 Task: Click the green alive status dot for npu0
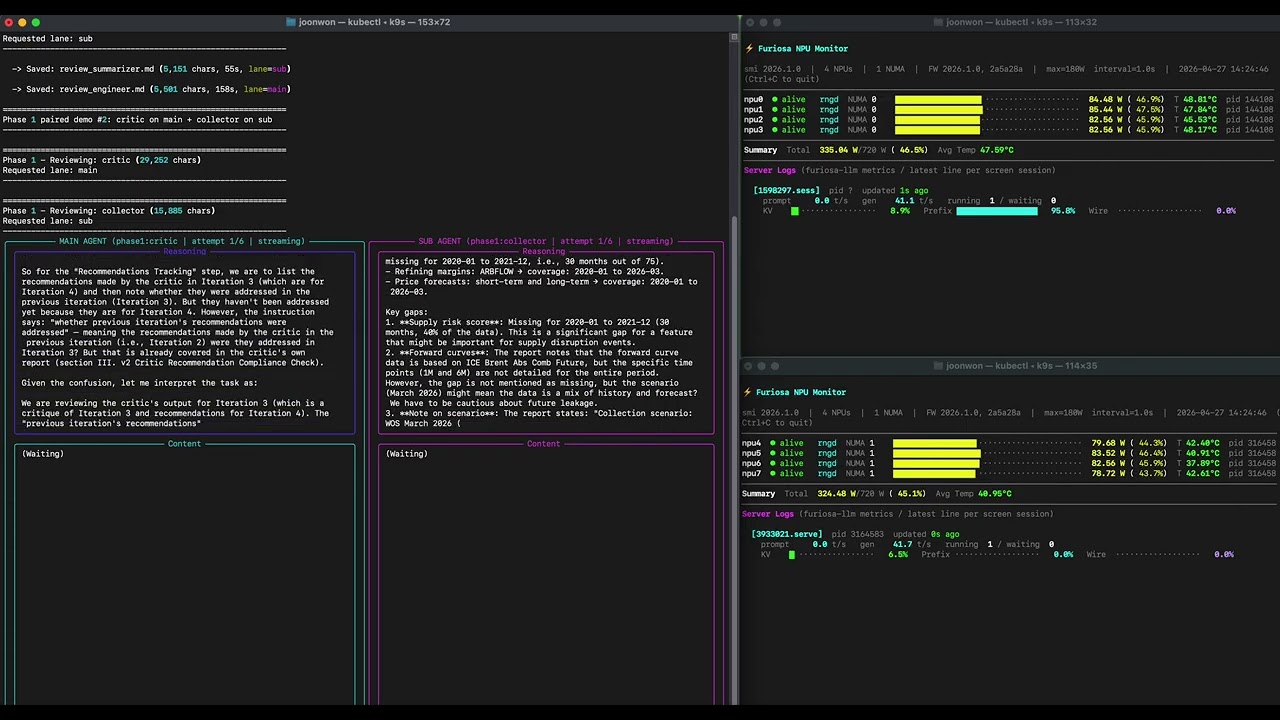pos(774,100)
